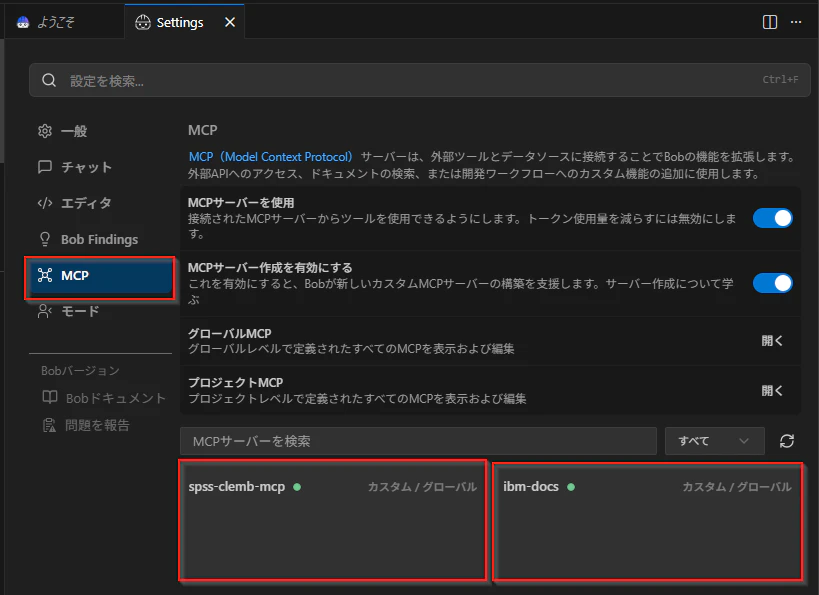Image resolution: width=819 pixels, height=595 pixels.
Task: Click the lightbulb icon beside Bob Findings
Action: coord(45,239)
